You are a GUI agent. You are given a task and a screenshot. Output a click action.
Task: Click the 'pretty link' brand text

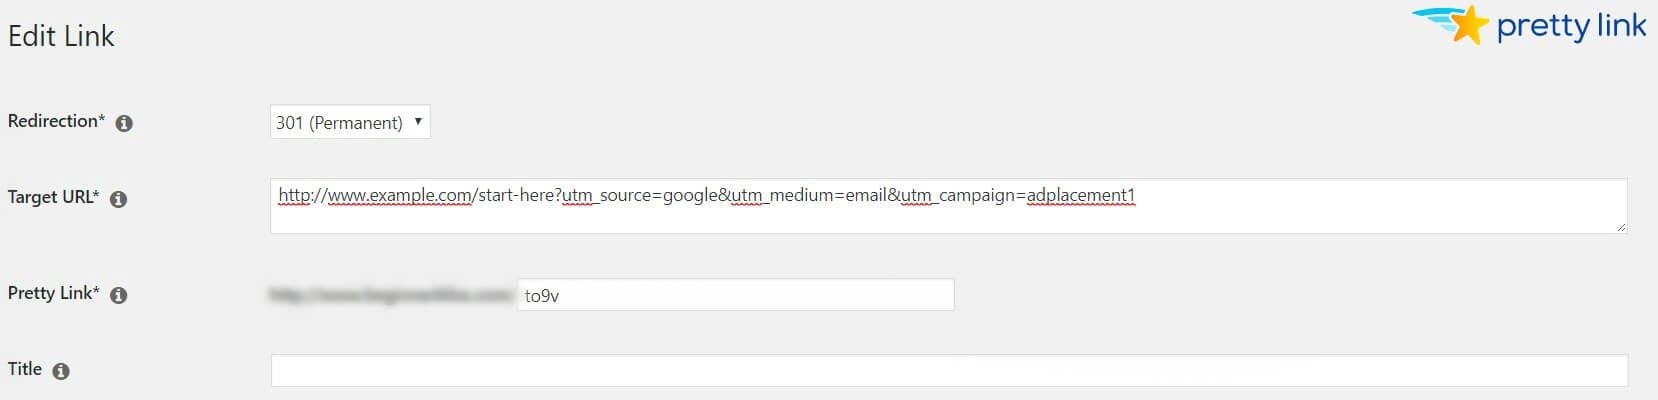pyautogui.click(x=1571, y=26)
